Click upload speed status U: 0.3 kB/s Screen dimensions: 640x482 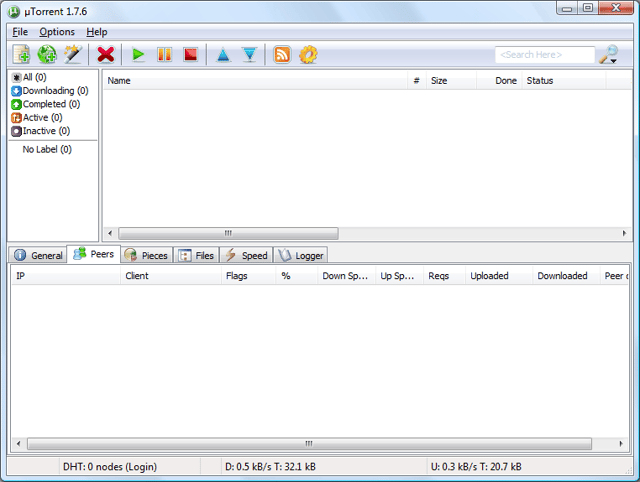(476, 466)
